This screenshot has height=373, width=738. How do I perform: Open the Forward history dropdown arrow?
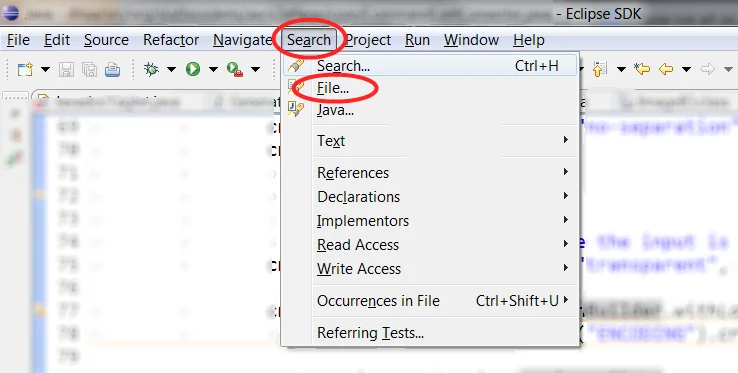click(728, 69)
